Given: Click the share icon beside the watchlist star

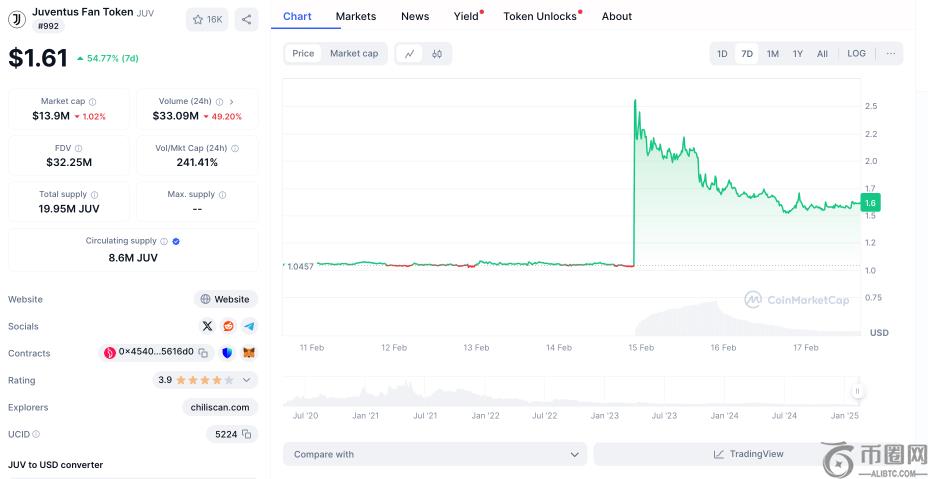Looking at the screenshot, I should [246, 19].
